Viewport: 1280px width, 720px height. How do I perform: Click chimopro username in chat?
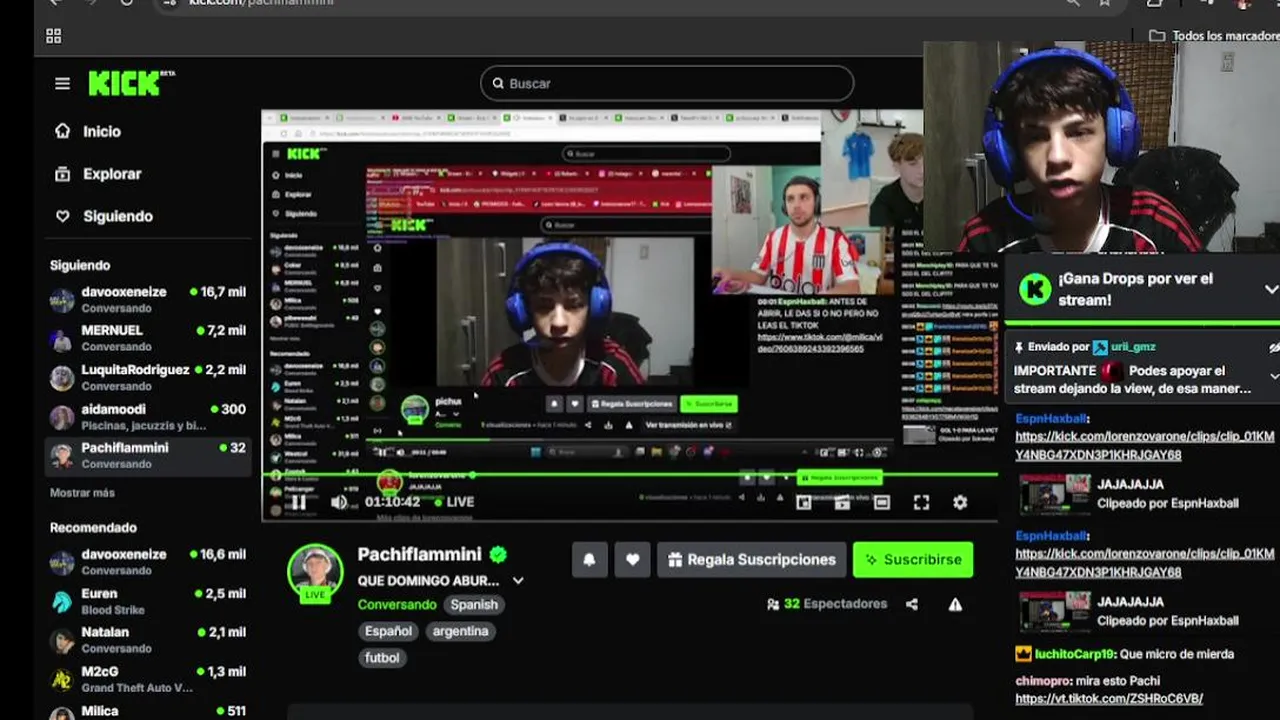[x=1043, y=681]
